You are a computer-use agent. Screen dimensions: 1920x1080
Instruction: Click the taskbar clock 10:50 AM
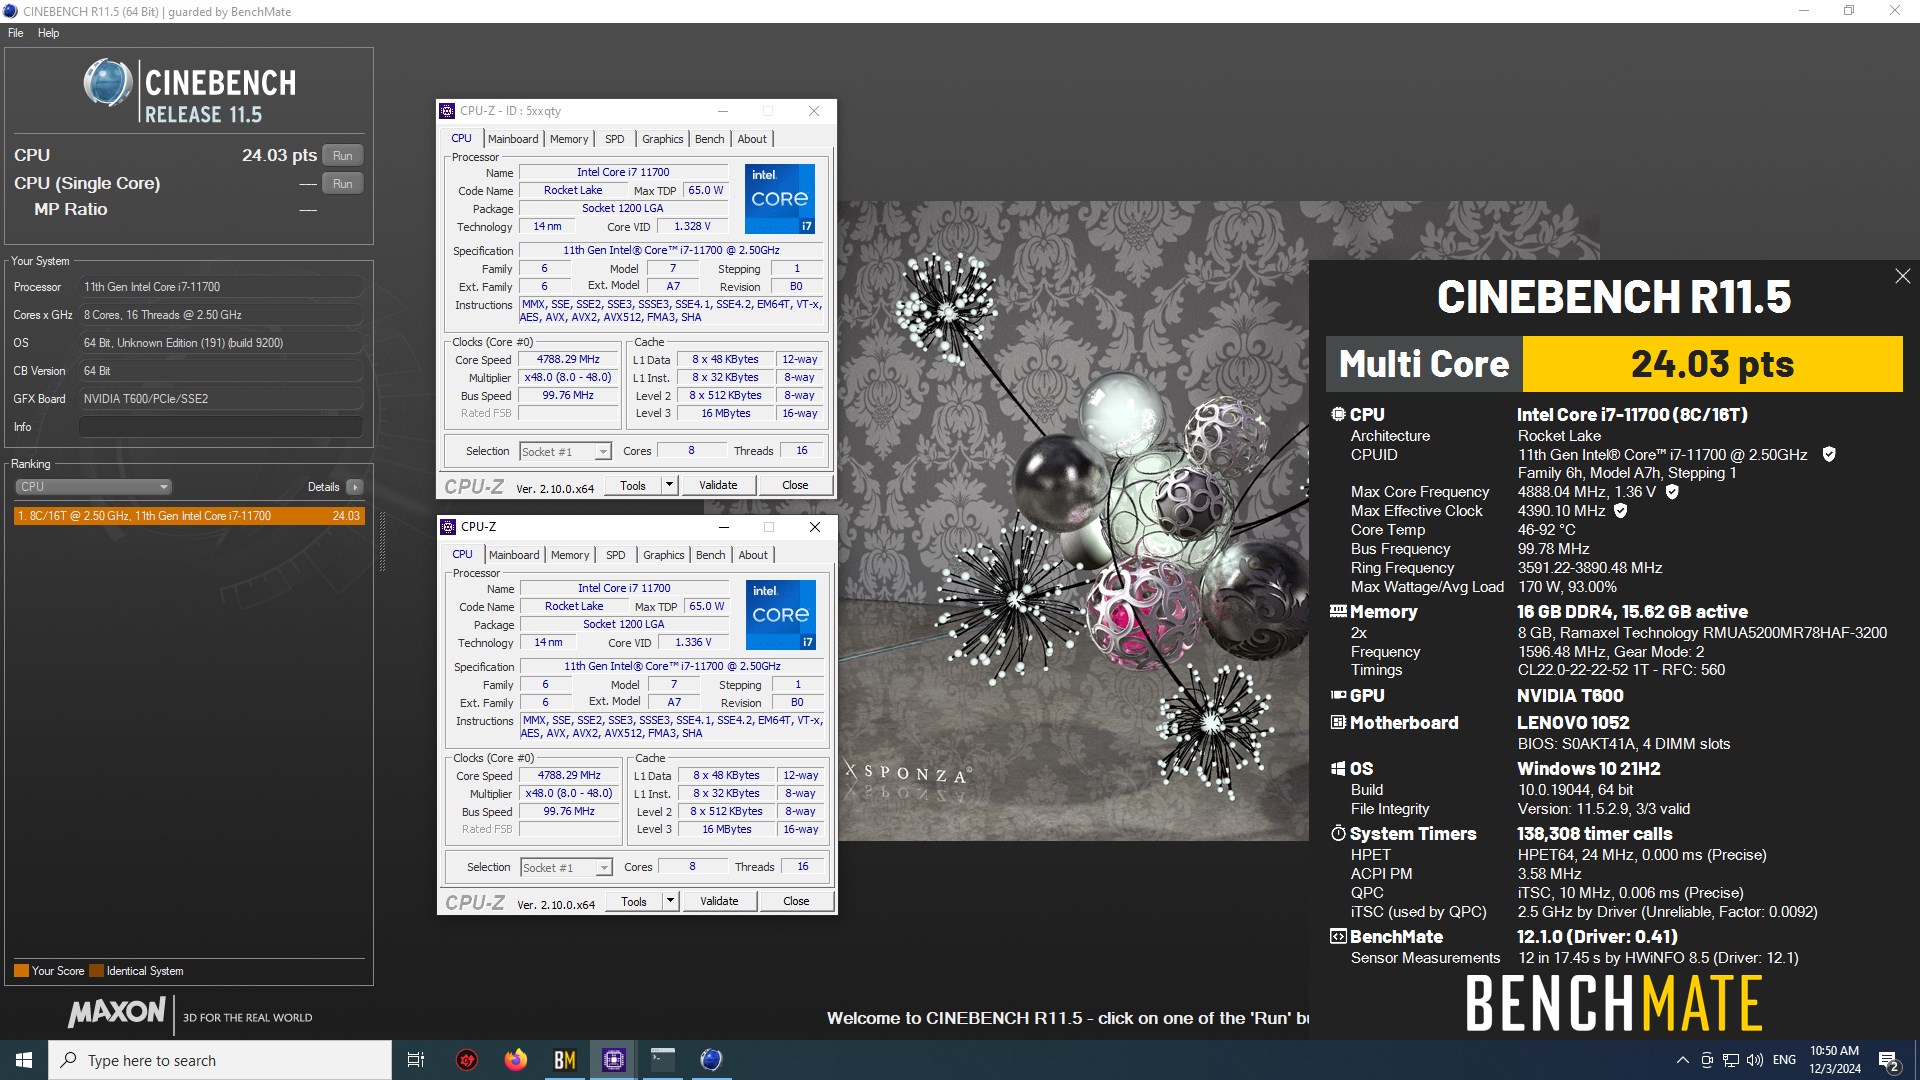[1835, 1060]
